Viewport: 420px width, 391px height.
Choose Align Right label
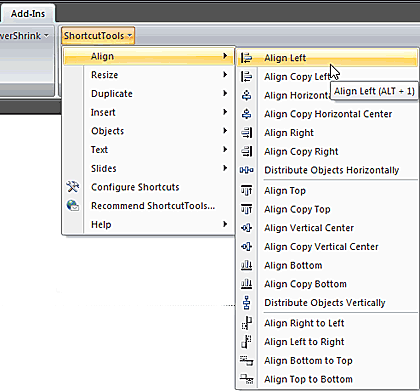tap(289, 133)
